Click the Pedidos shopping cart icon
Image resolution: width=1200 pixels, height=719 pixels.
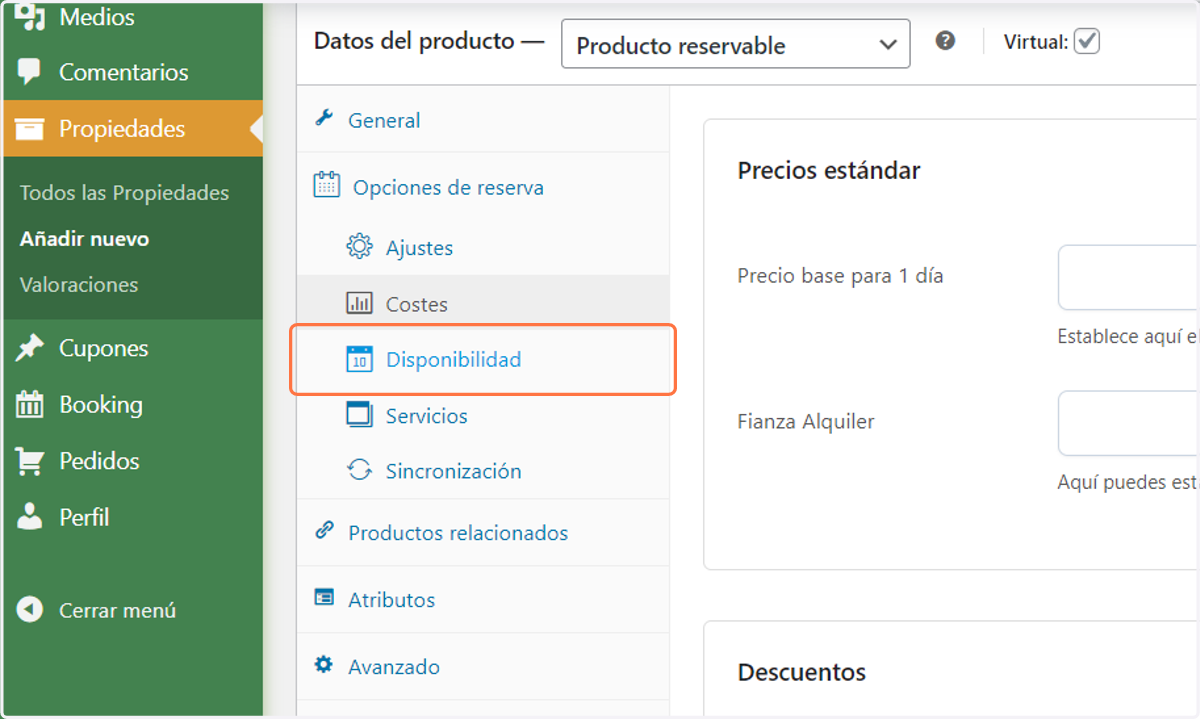pos(30,461)
